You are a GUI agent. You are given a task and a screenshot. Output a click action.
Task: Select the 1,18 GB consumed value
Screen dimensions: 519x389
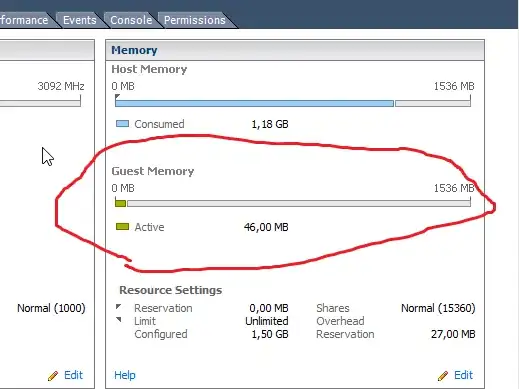pyautogui.click(x=270, y=124)
